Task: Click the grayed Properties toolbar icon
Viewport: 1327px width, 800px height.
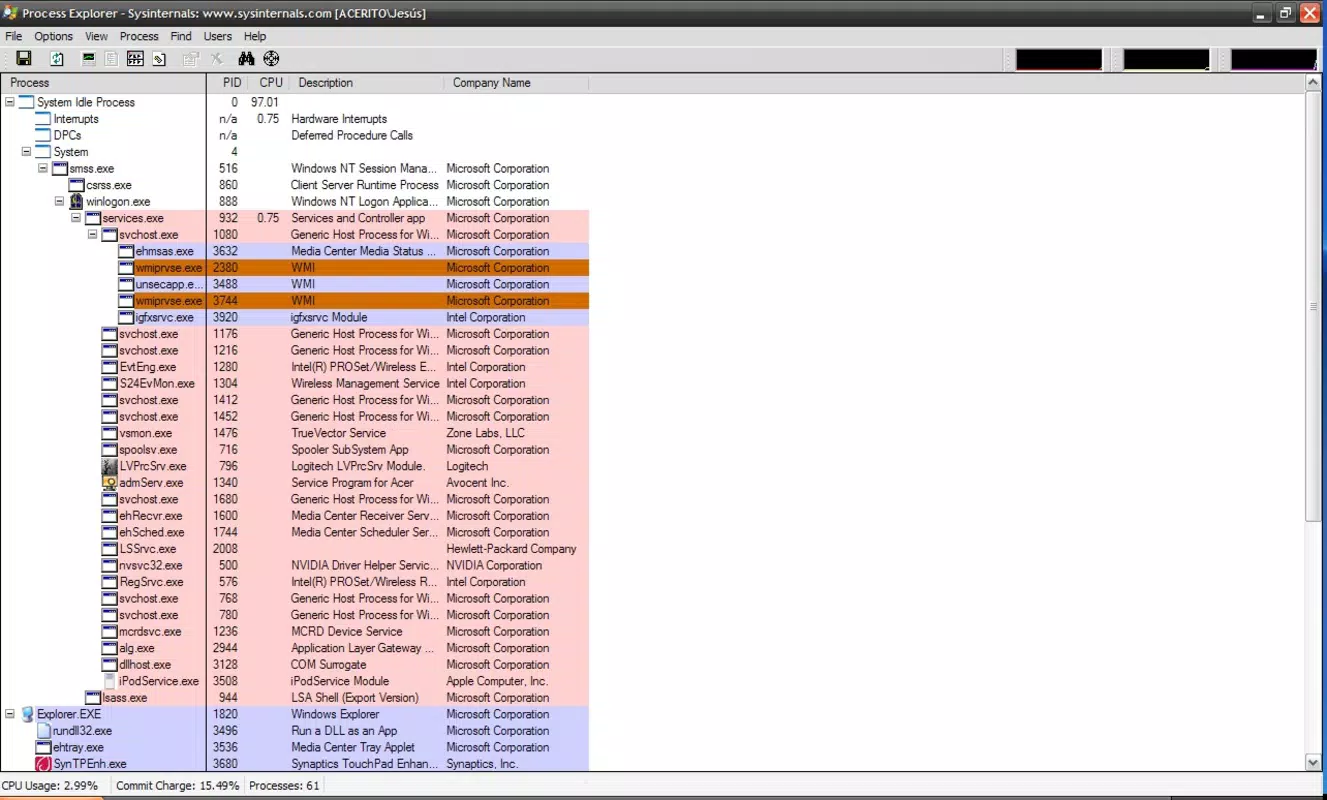Action: [191, 59]
